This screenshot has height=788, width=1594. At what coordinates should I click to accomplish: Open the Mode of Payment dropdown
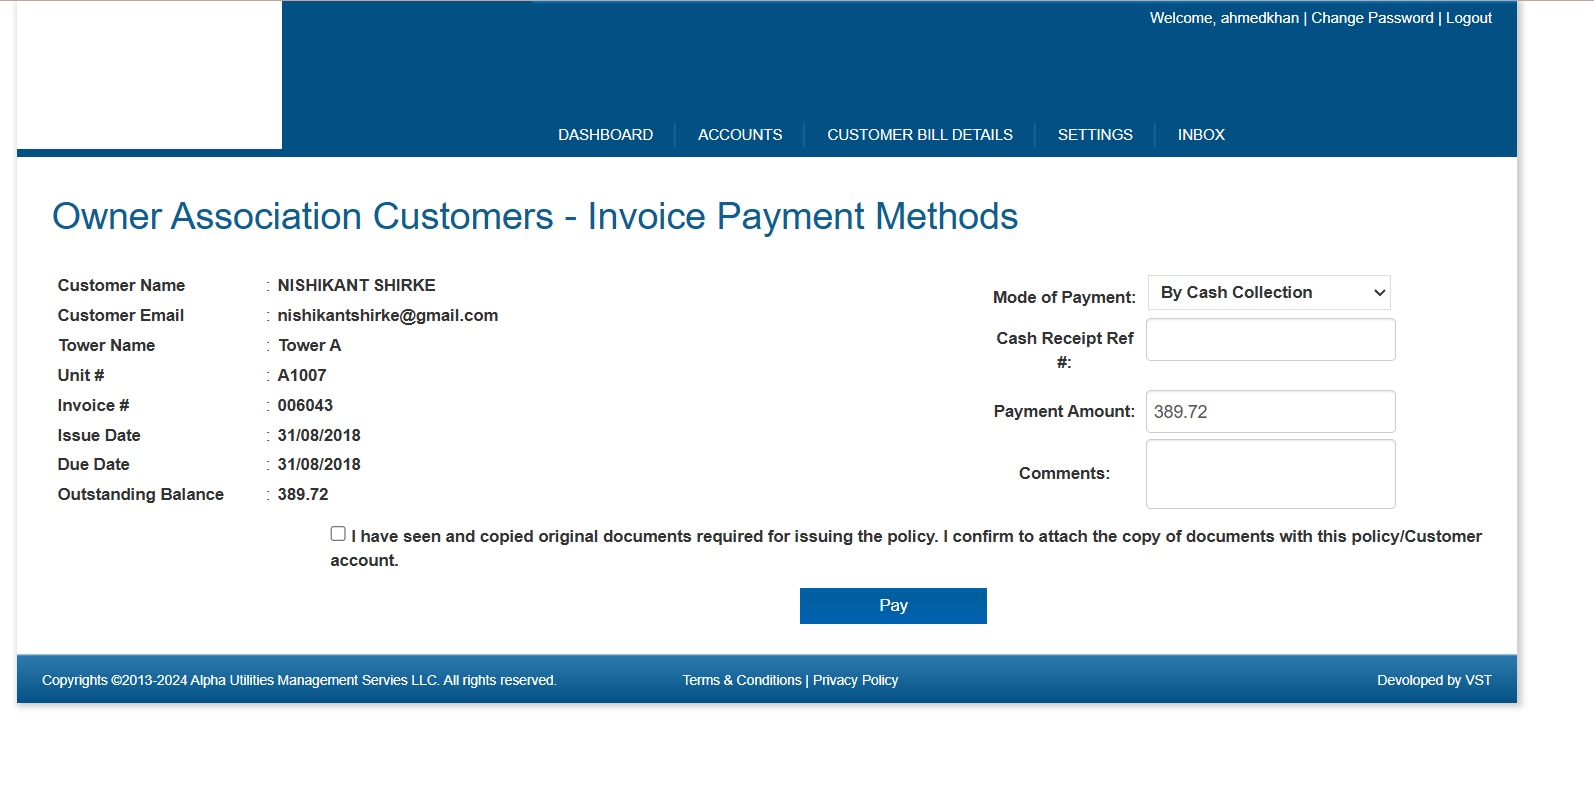coord(1268,293)
